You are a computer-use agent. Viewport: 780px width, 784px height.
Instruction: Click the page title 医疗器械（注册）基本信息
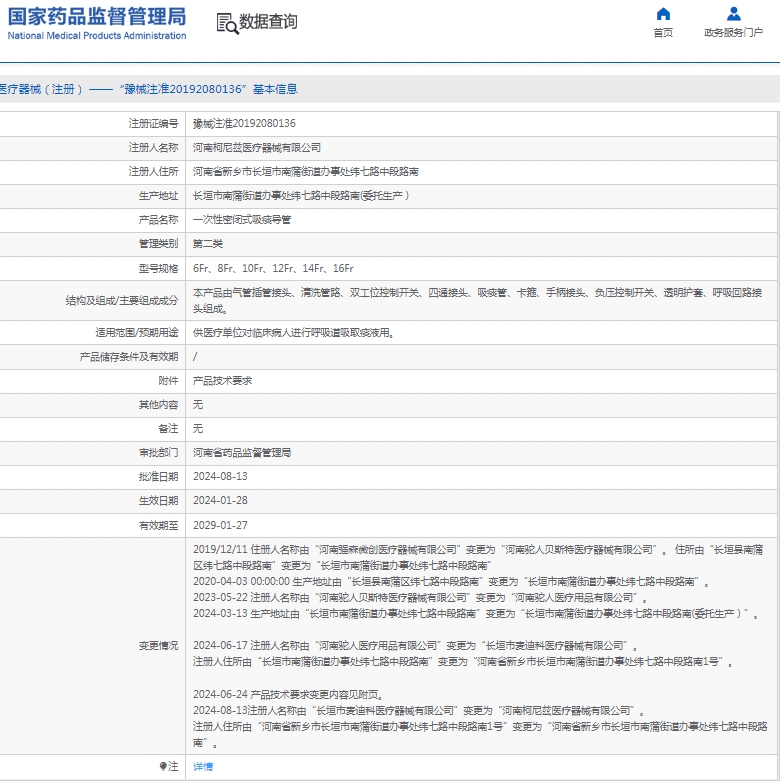coord(148,89)
